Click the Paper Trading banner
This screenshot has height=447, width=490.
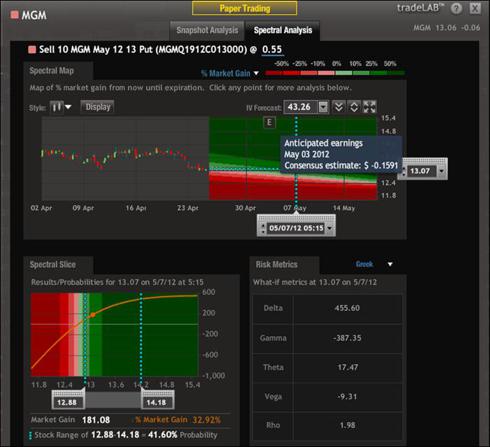tap(245, 8)
